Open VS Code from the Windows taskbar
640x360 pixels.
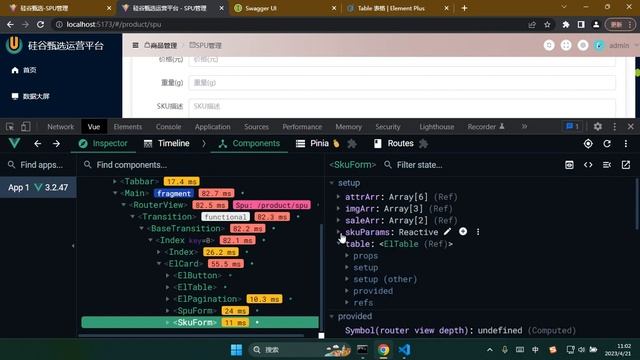[404, 350]
